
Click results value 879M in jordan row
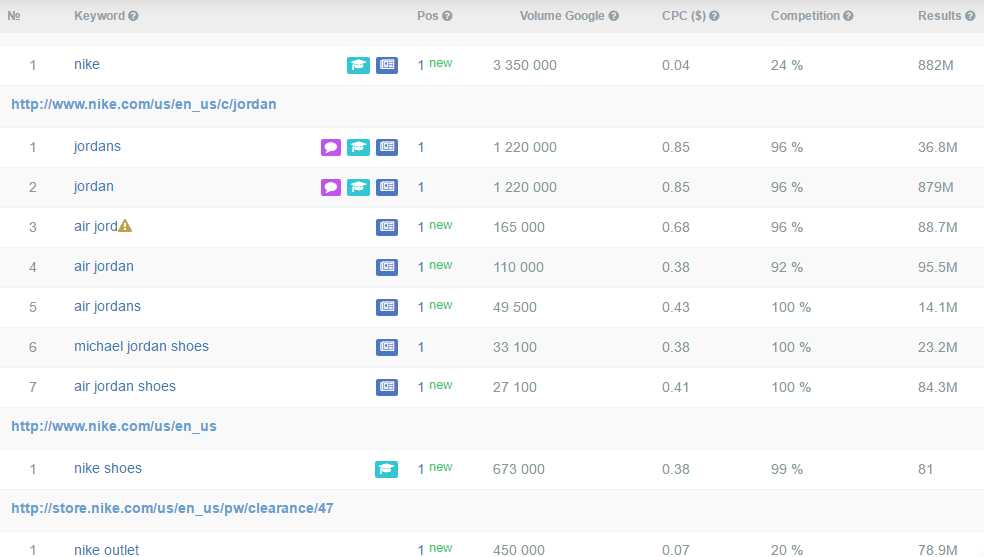point(936,188)
